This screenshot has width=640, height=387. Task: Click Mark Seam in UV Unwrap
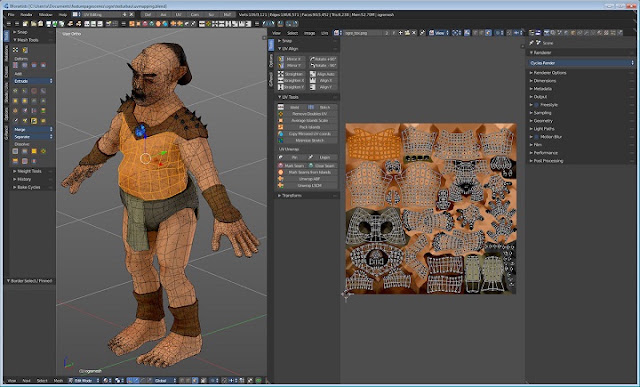click(291, 166)
